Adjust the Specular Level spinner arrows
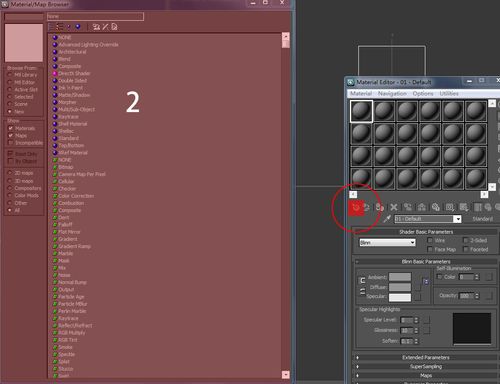This screenshot has height=384, width=500. point(416,320)
